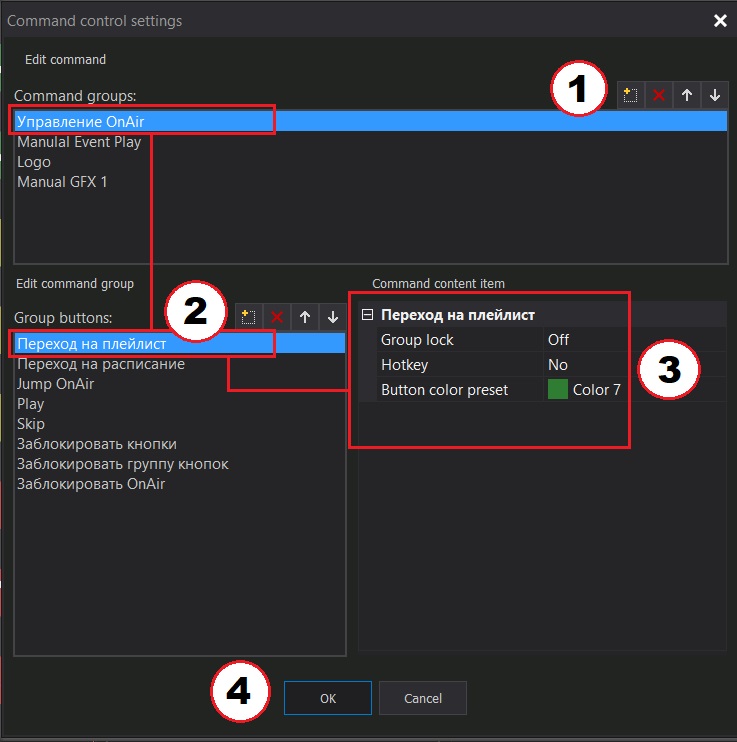Select the Skip group button
The height and width of the screenshot is (742, 737).
pyautogui.click(x=180, y=424)
